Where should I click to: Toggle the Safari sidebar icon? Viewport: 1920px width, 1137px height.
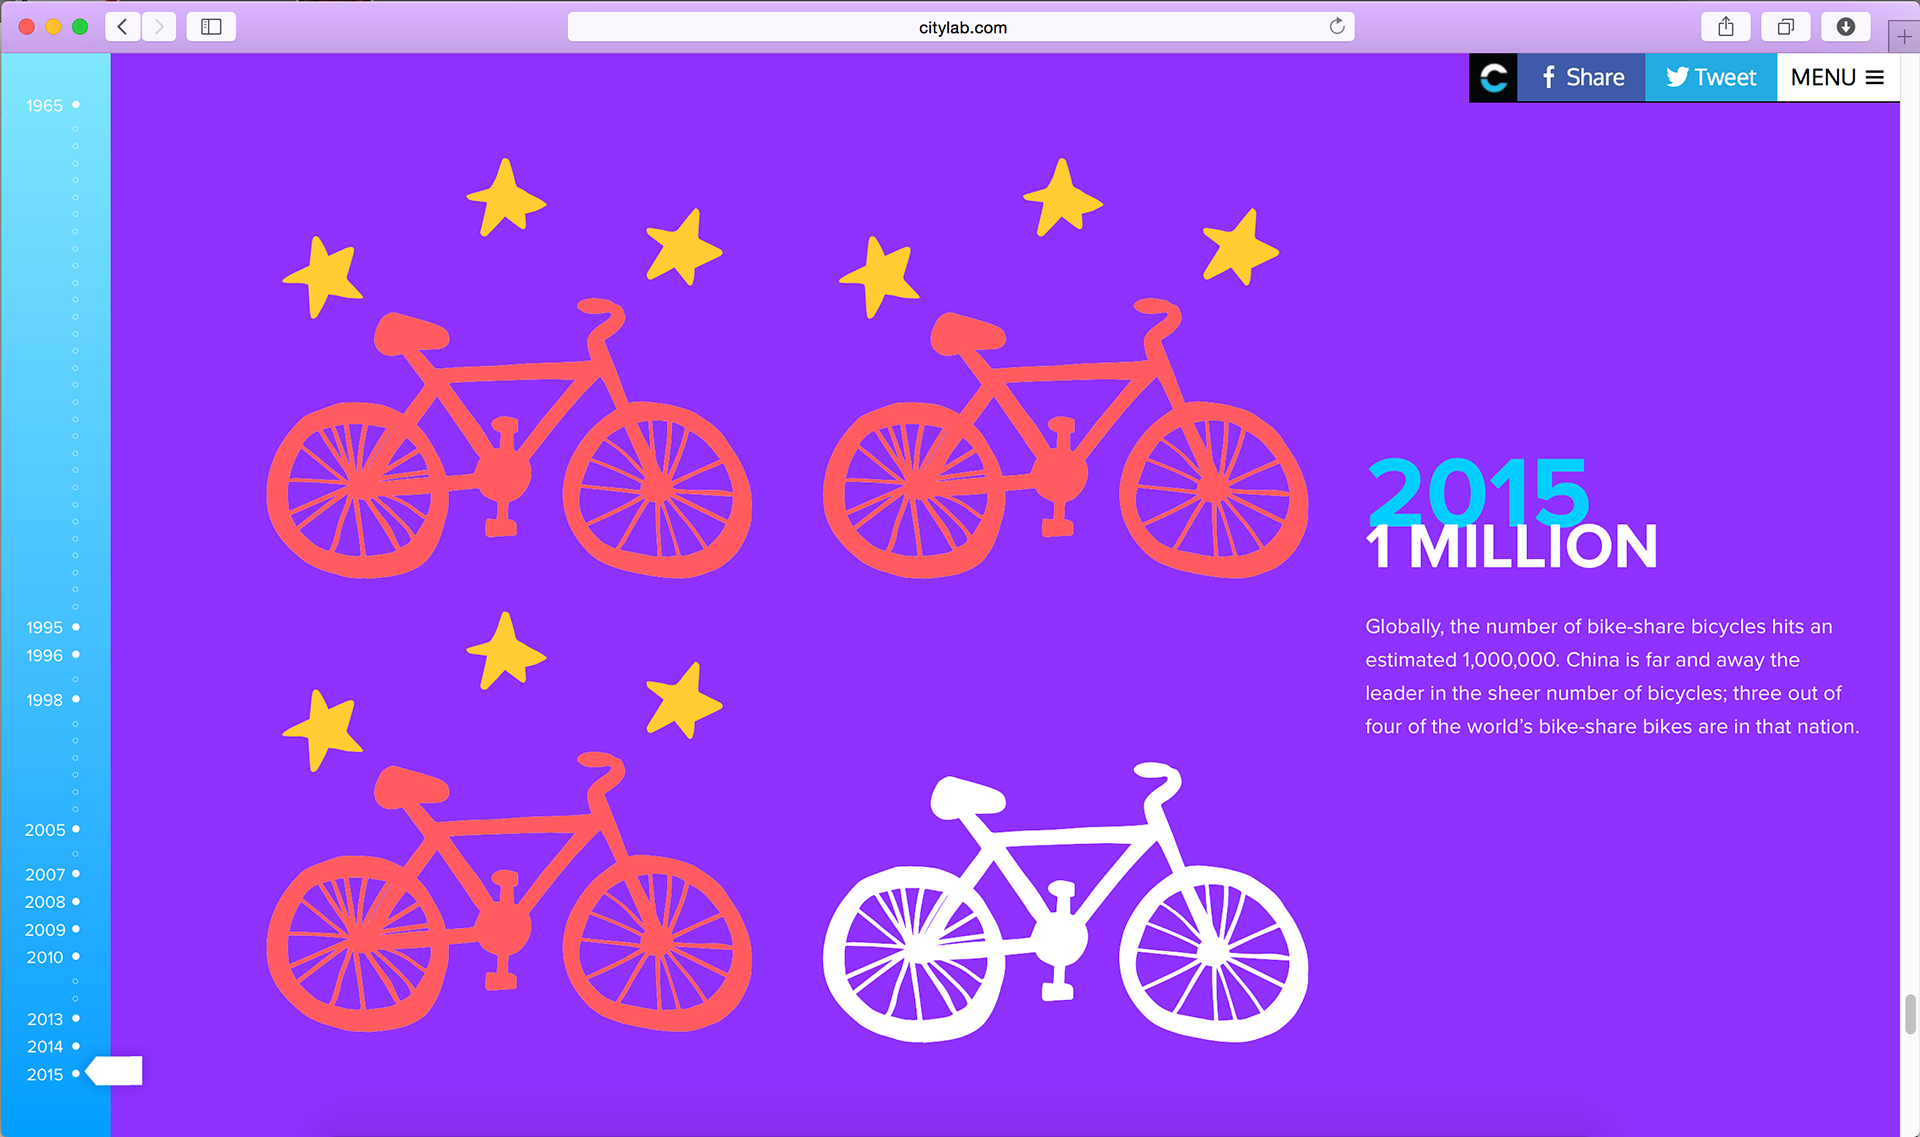(211, 27)
